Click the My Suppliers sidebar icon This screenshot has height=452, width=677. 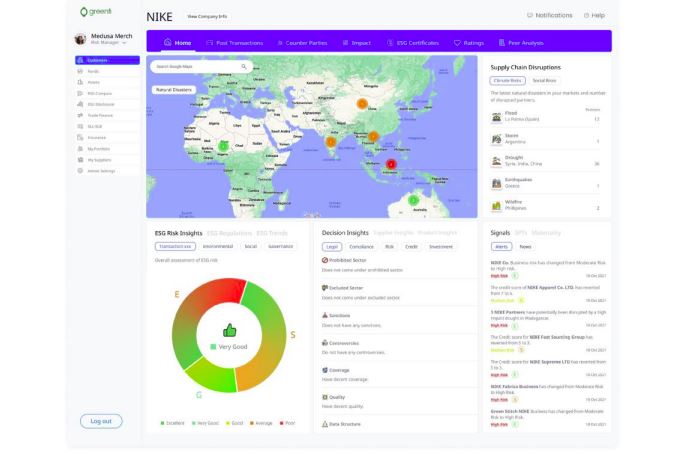click(x=80, y=160)
